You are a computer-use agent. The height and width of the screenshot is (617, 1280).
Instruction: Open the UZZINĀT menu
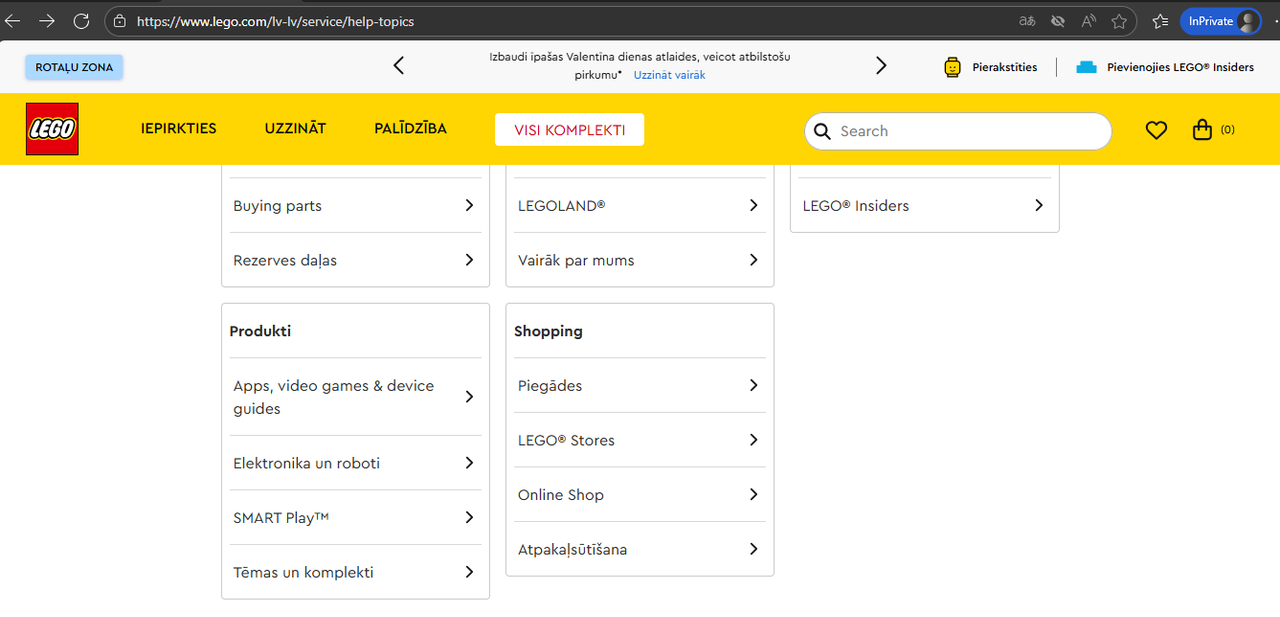[295, 128]
